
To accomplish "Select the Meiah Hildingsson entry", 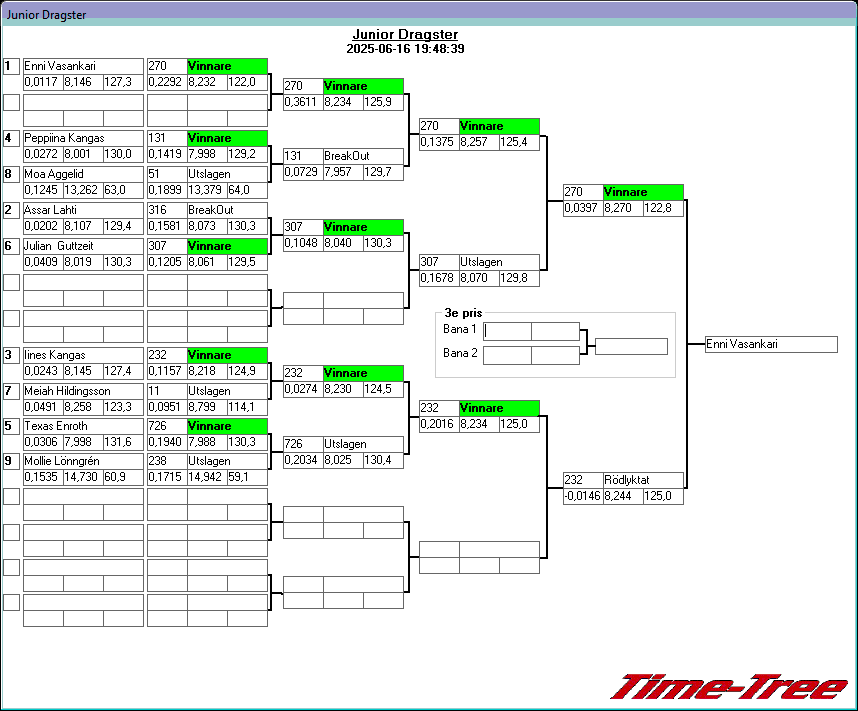I will (x=83, y=391).
